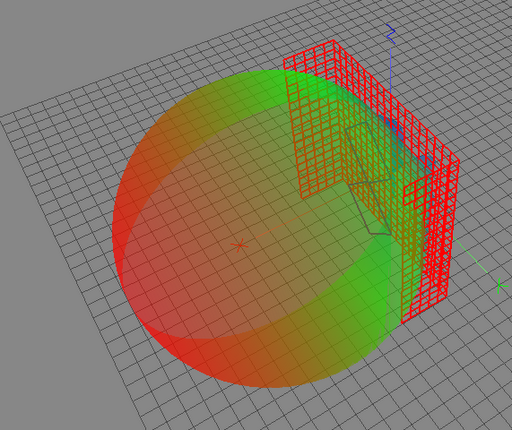Select the upper gray outlined rectangle inside sphere

(368, 153)
